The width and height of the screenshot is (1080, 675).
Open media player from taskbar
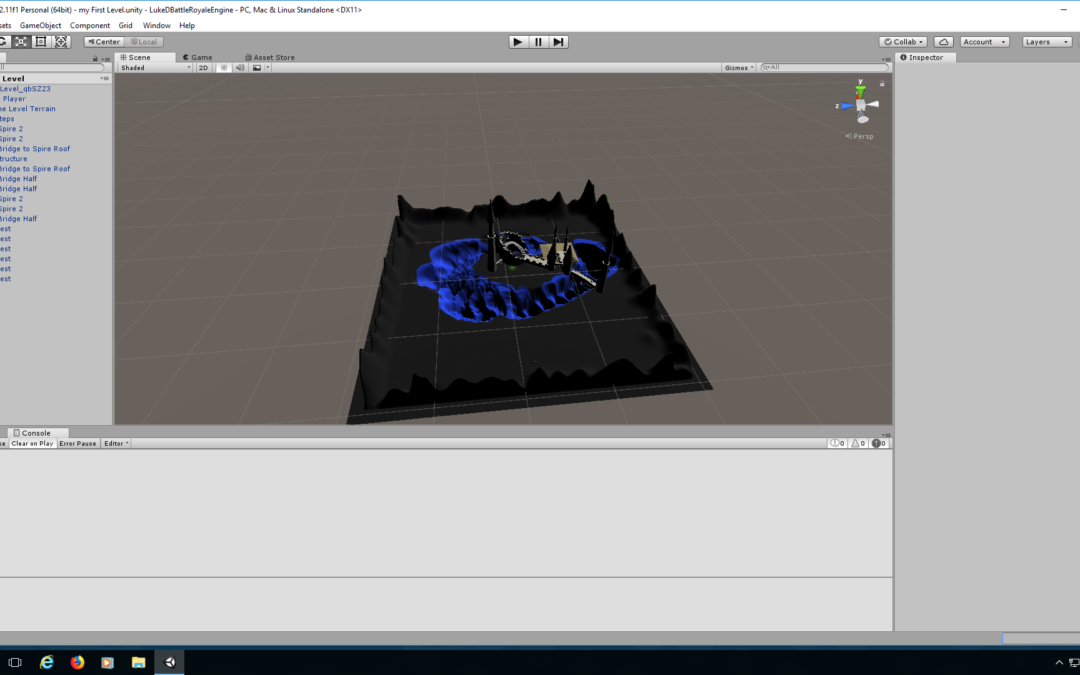click(107, 663)
